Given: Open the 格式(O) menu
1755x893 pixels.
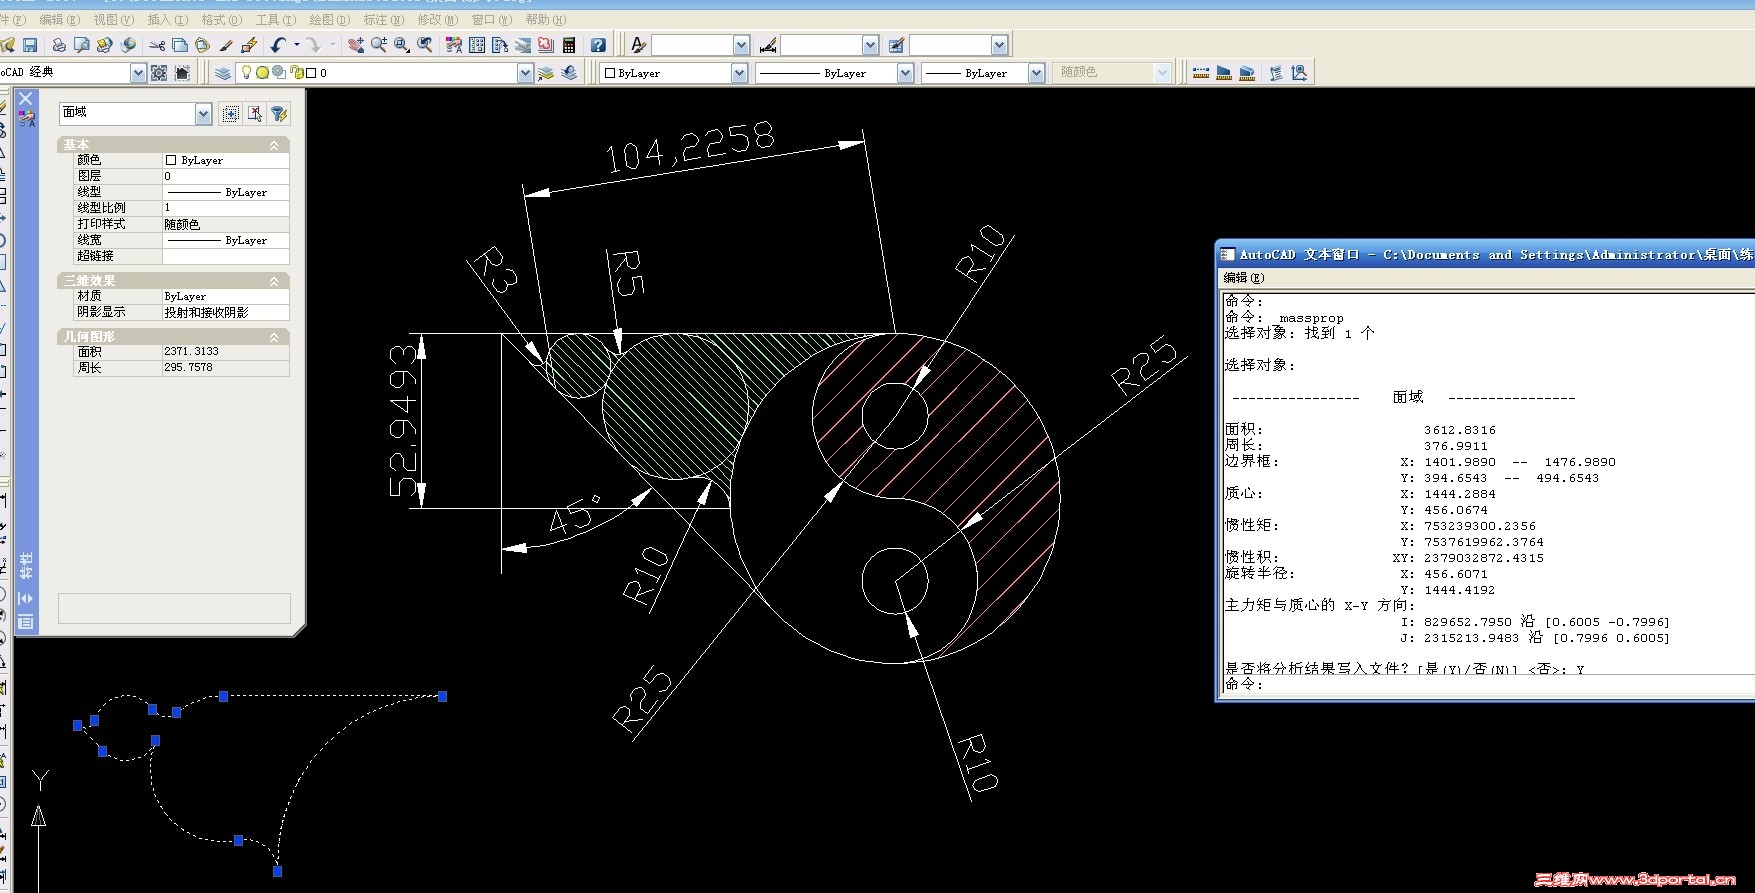Looking at the screenshot, I should (x=221, y=19).
